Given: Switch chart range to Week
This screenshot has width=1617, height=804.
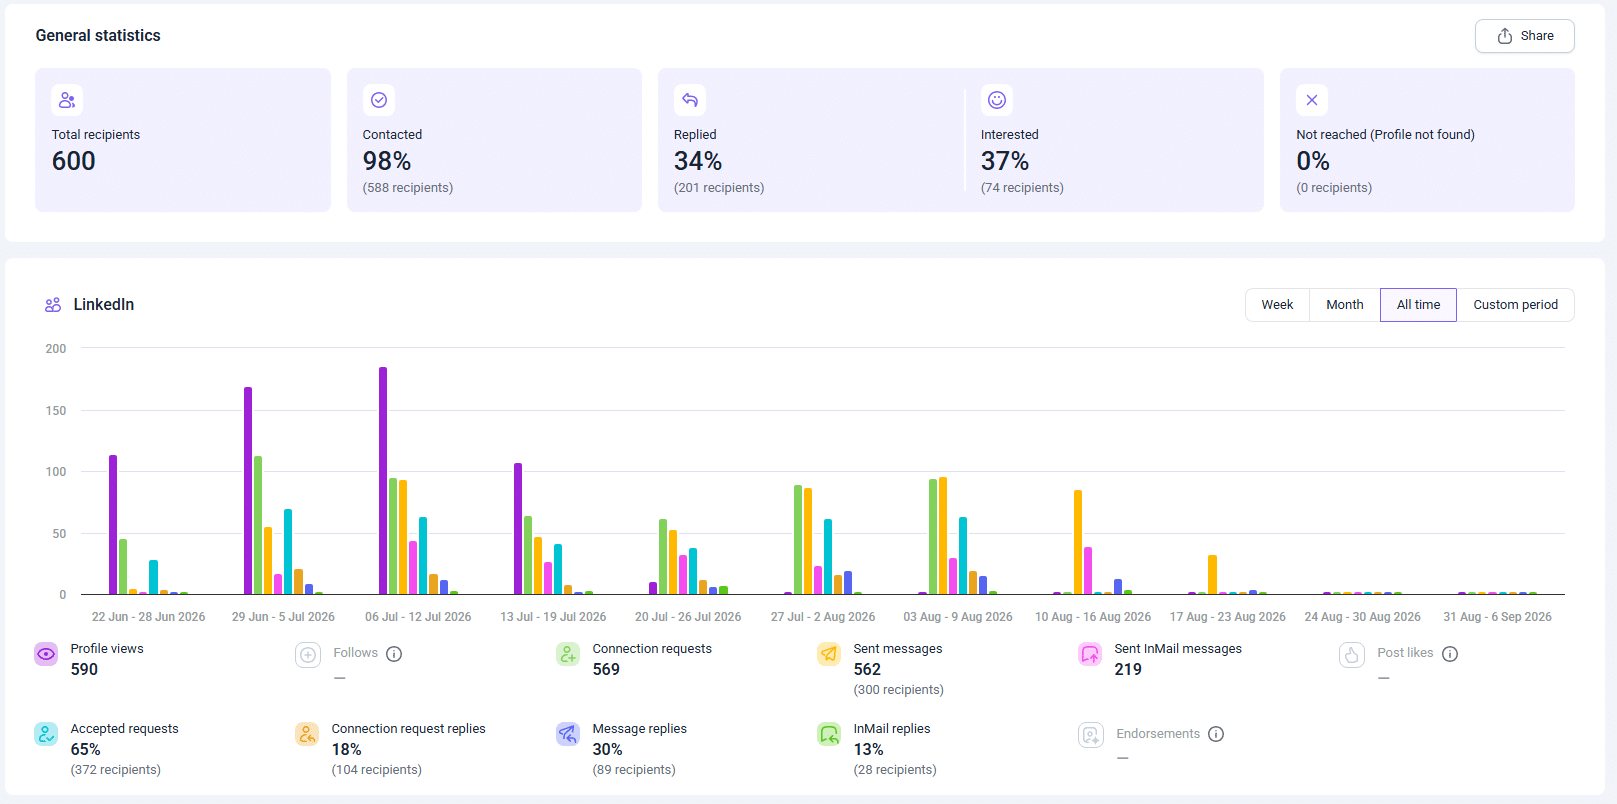Looking at the screenshot, I should 1277,305.
